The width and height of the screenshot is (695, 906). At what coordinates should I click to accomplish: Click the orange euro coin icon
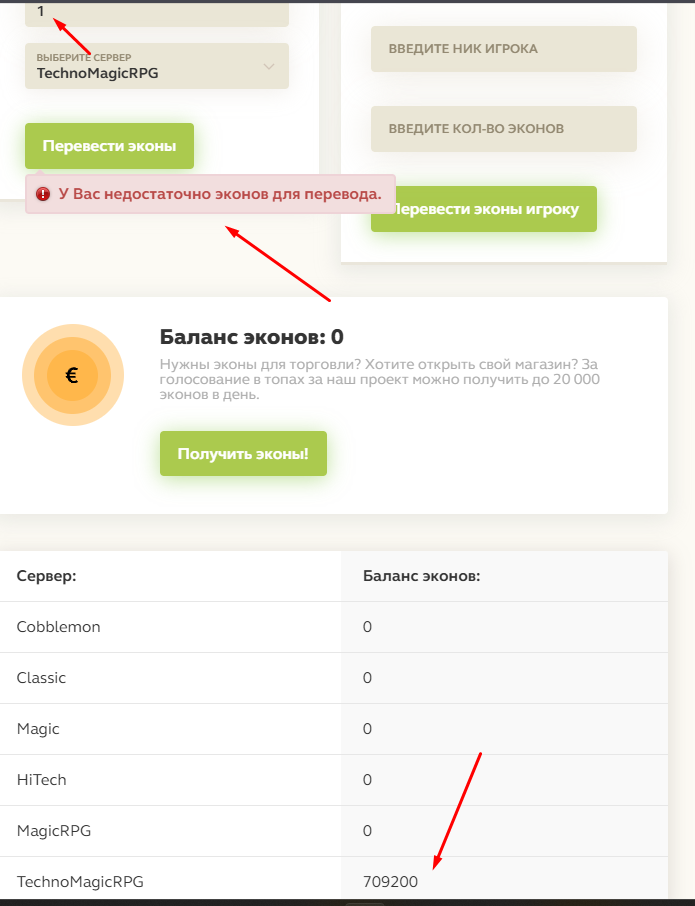[x=72, y=376]
